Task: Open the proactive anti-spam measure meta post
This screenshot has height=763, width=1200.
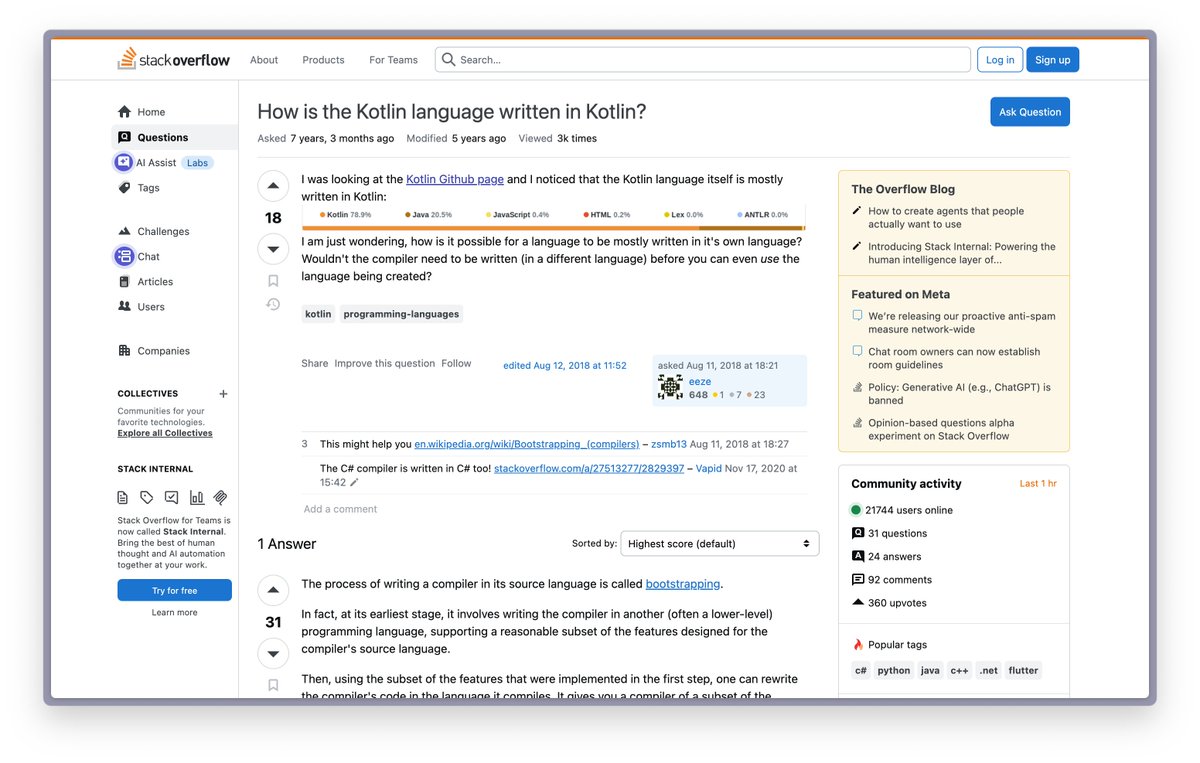Action: click(x=961, y=322)
